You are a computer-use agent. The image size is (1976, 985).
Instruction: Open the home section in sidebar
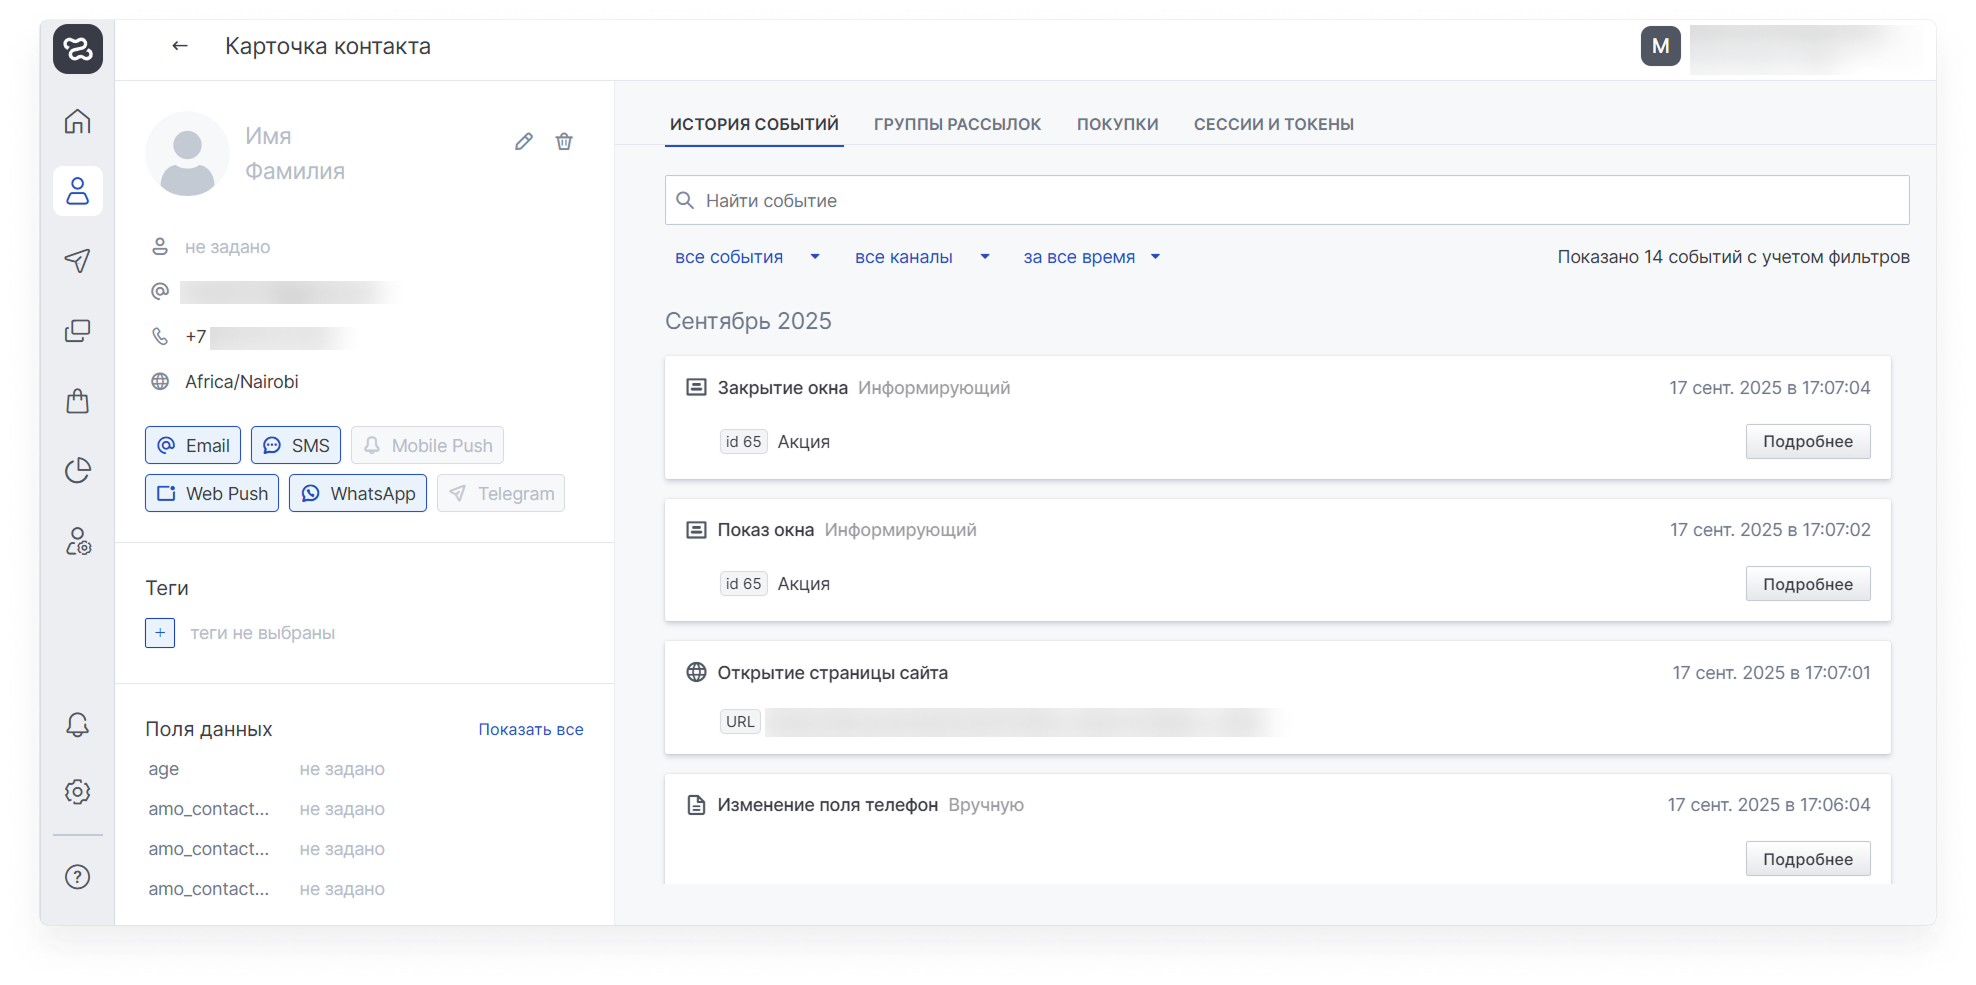click(x=78, y=121)
